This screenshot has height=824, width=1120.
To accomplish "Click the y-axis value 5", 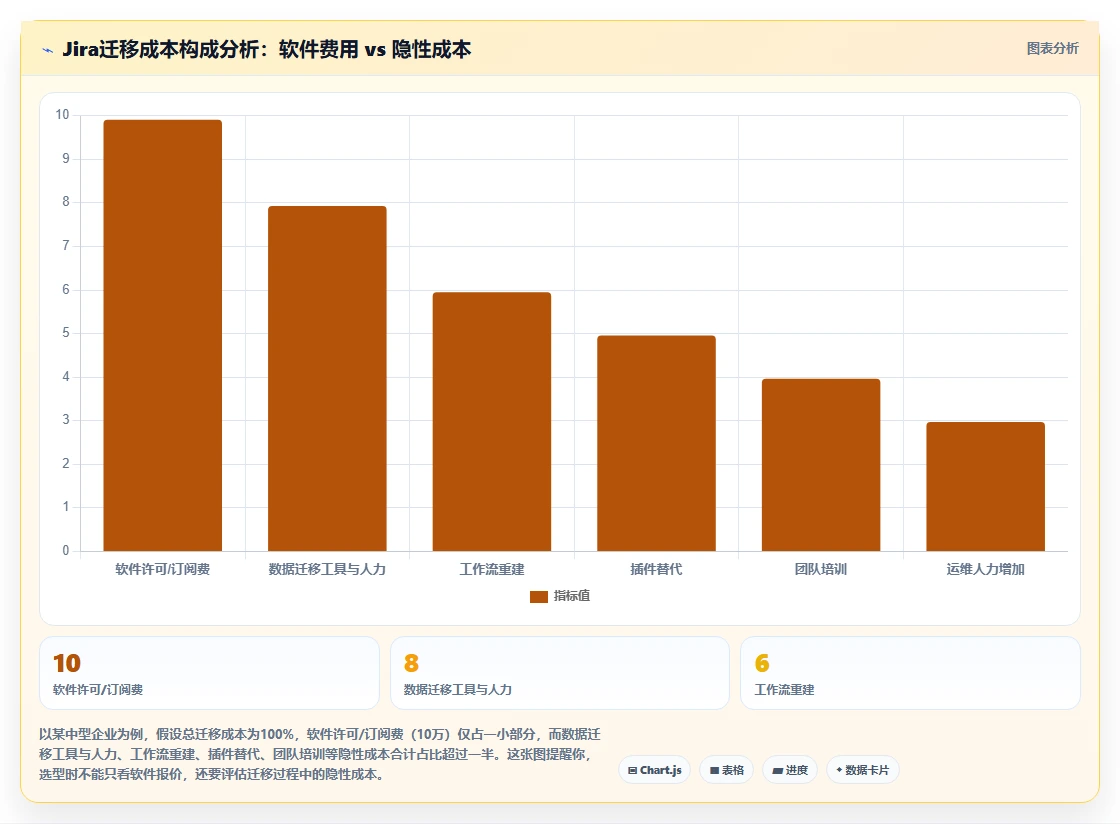I will pyautogui.click(x=66, y=333).
